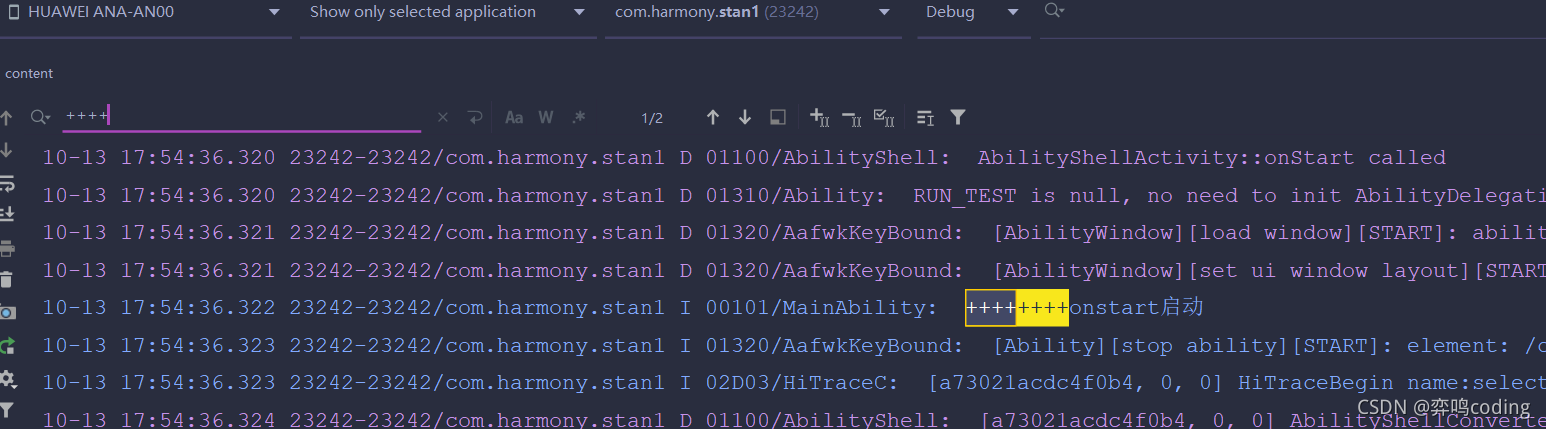Click the ++++ search input field
The width and height of the screenshot is (1546, 429).
pyautogui.click(x=240, y=117)
